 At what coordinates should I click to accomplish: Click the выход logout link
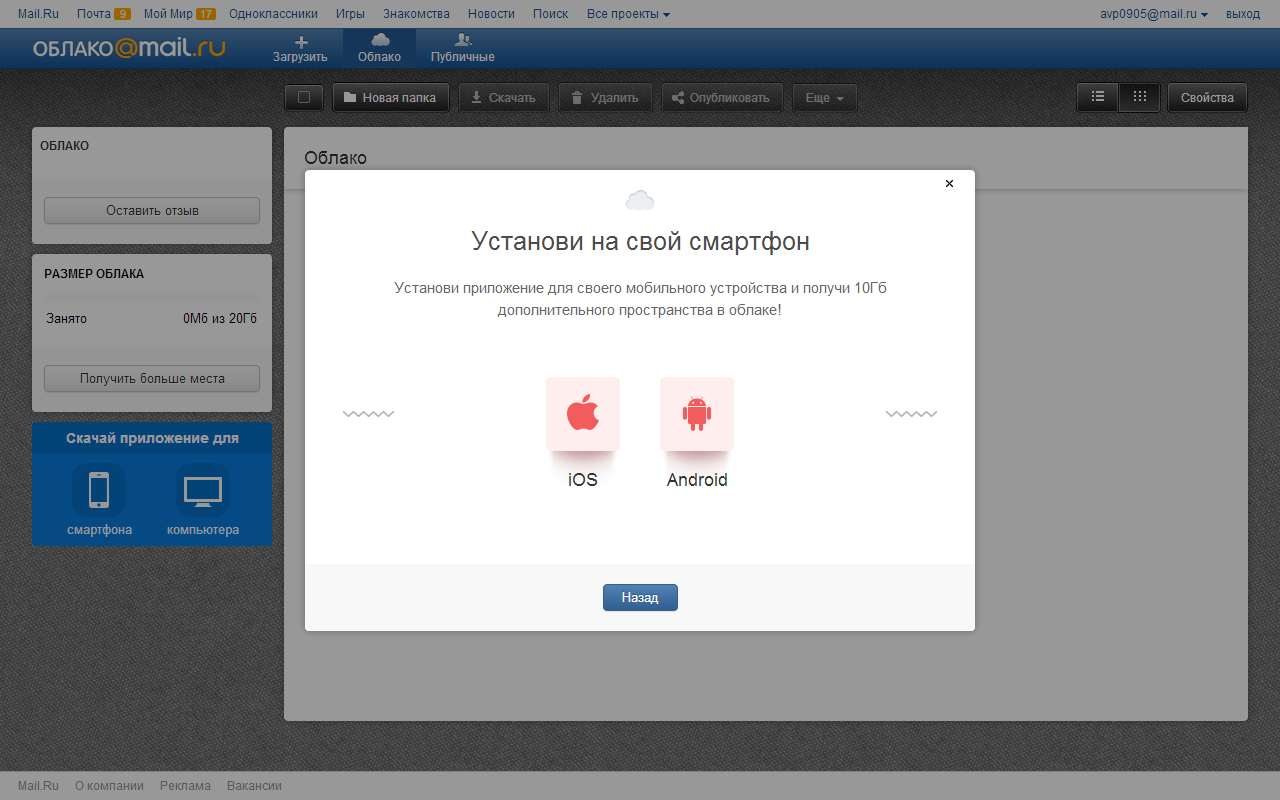pos(1243,14)
